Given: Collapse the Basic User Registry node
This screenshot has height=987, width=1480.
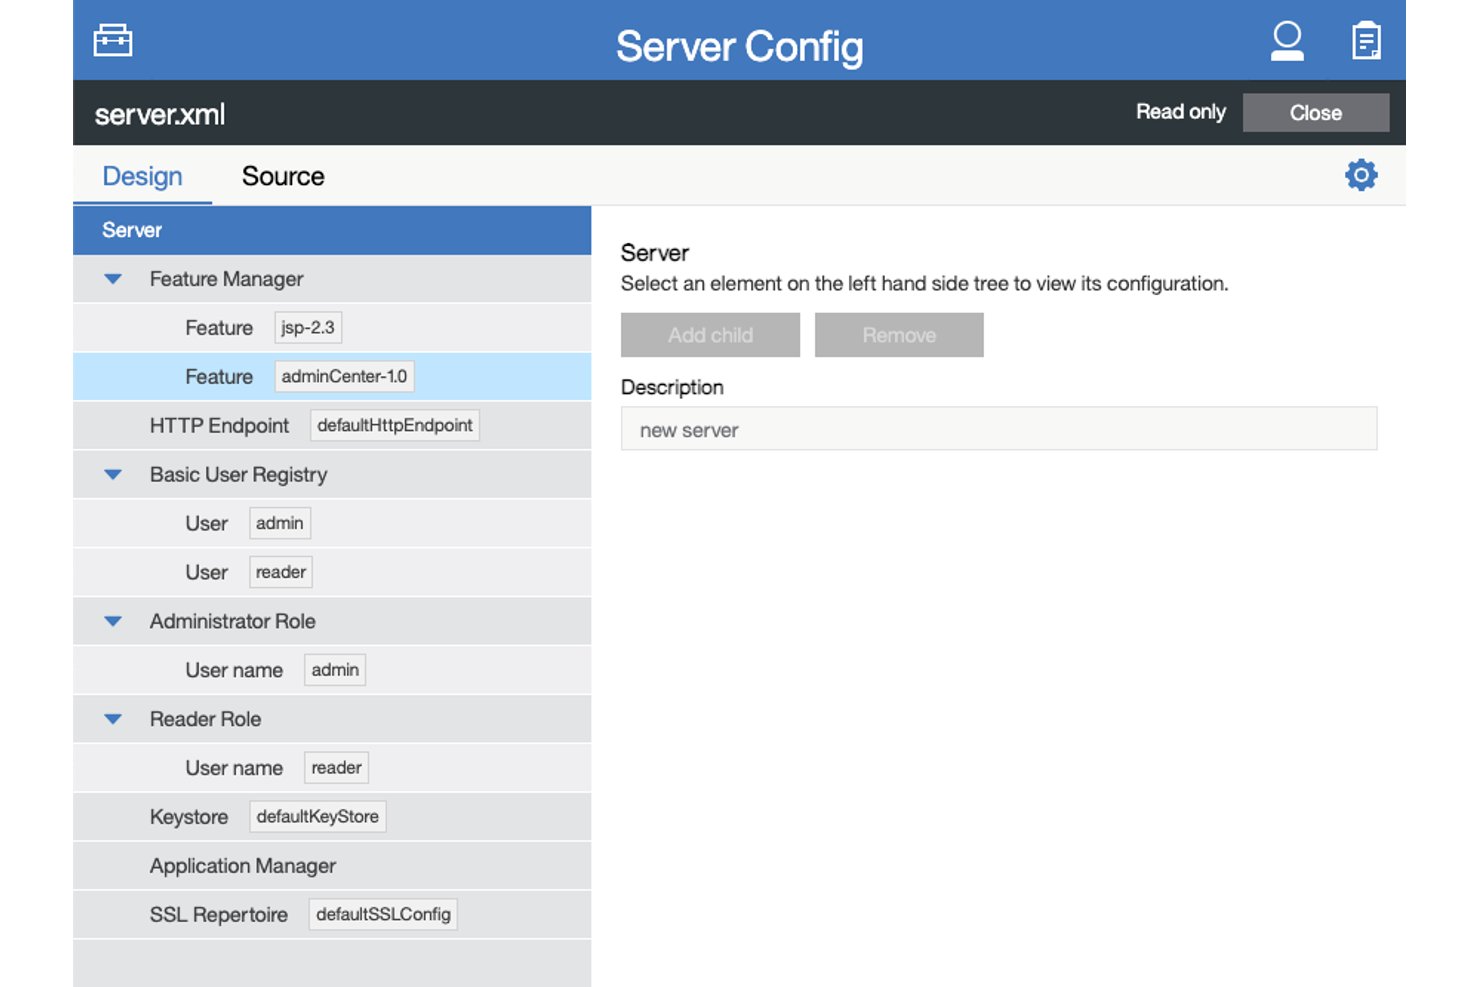Looking at the screenshot, I should (113, 475).
